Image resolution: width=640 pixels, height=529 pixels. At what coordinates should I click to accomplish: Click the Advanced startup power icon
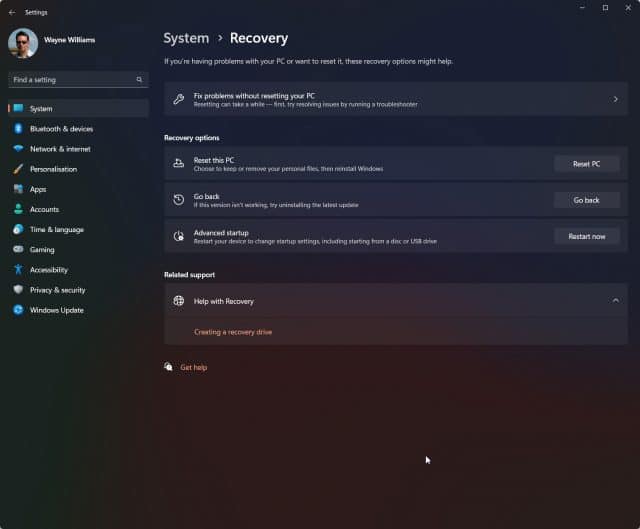pos(178,236)
